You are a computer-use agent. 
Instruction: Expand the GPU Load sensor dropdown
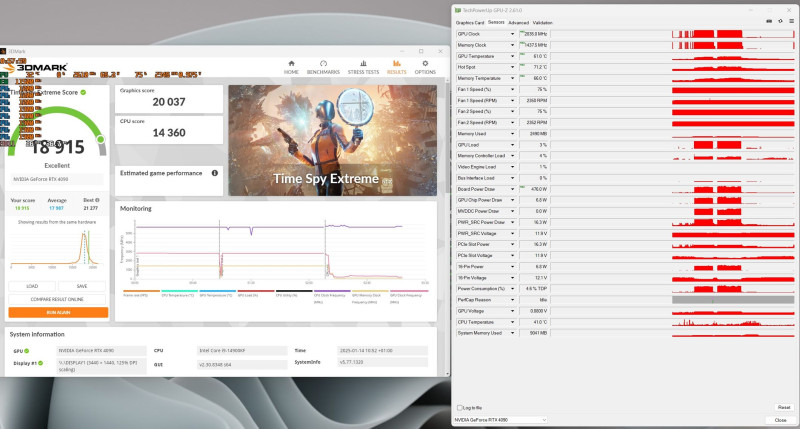tap(512, 145)
